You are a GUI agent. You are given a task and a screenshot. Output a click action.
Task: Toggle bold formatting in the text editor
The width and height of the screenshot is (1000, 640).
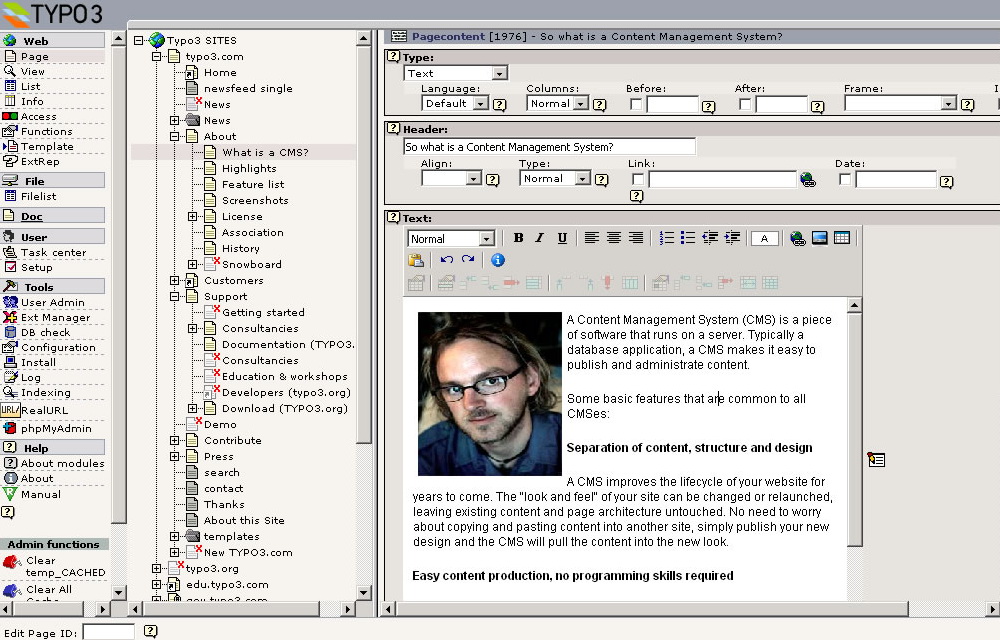coord(518,238)
